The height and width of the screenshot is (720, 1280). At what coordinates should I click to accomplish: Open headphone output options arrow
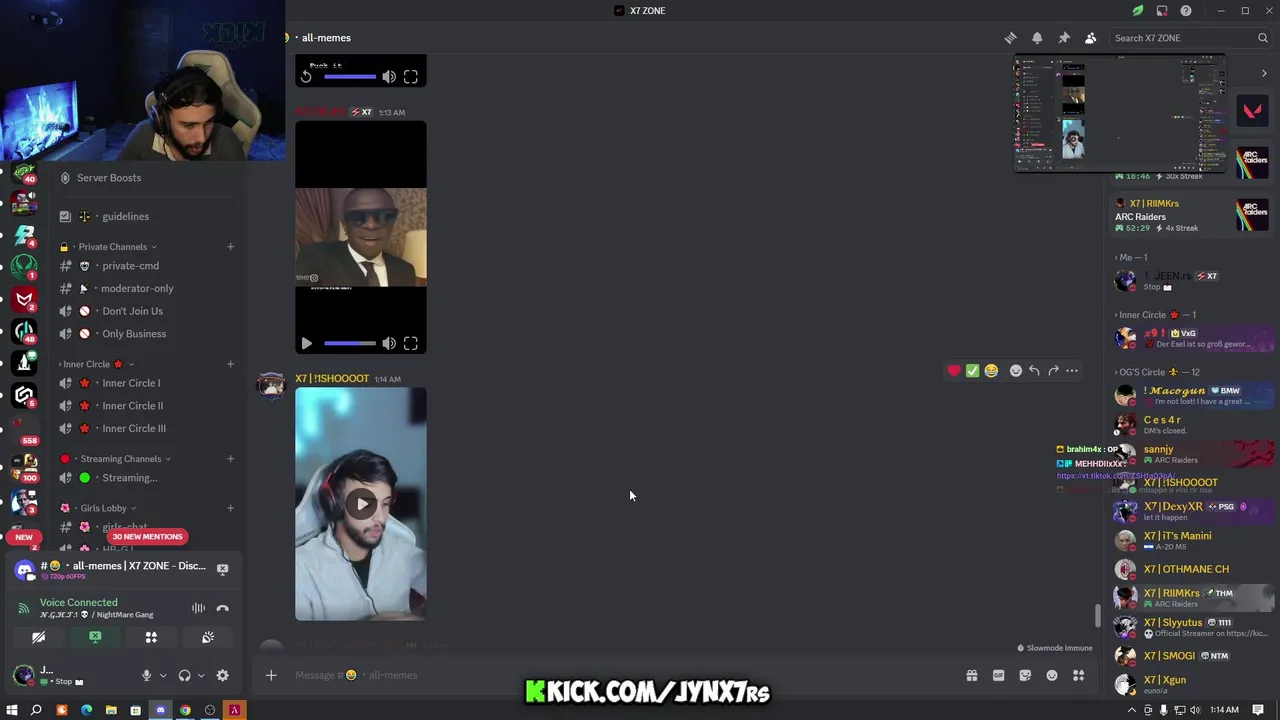201,676
